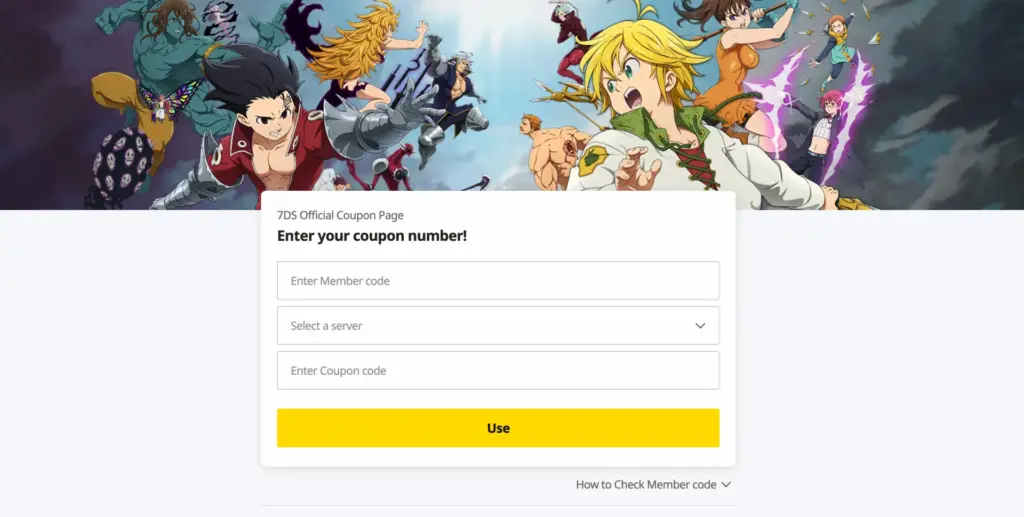
Task: Click the Enter Member code field
Action: [x=498, y=281]
